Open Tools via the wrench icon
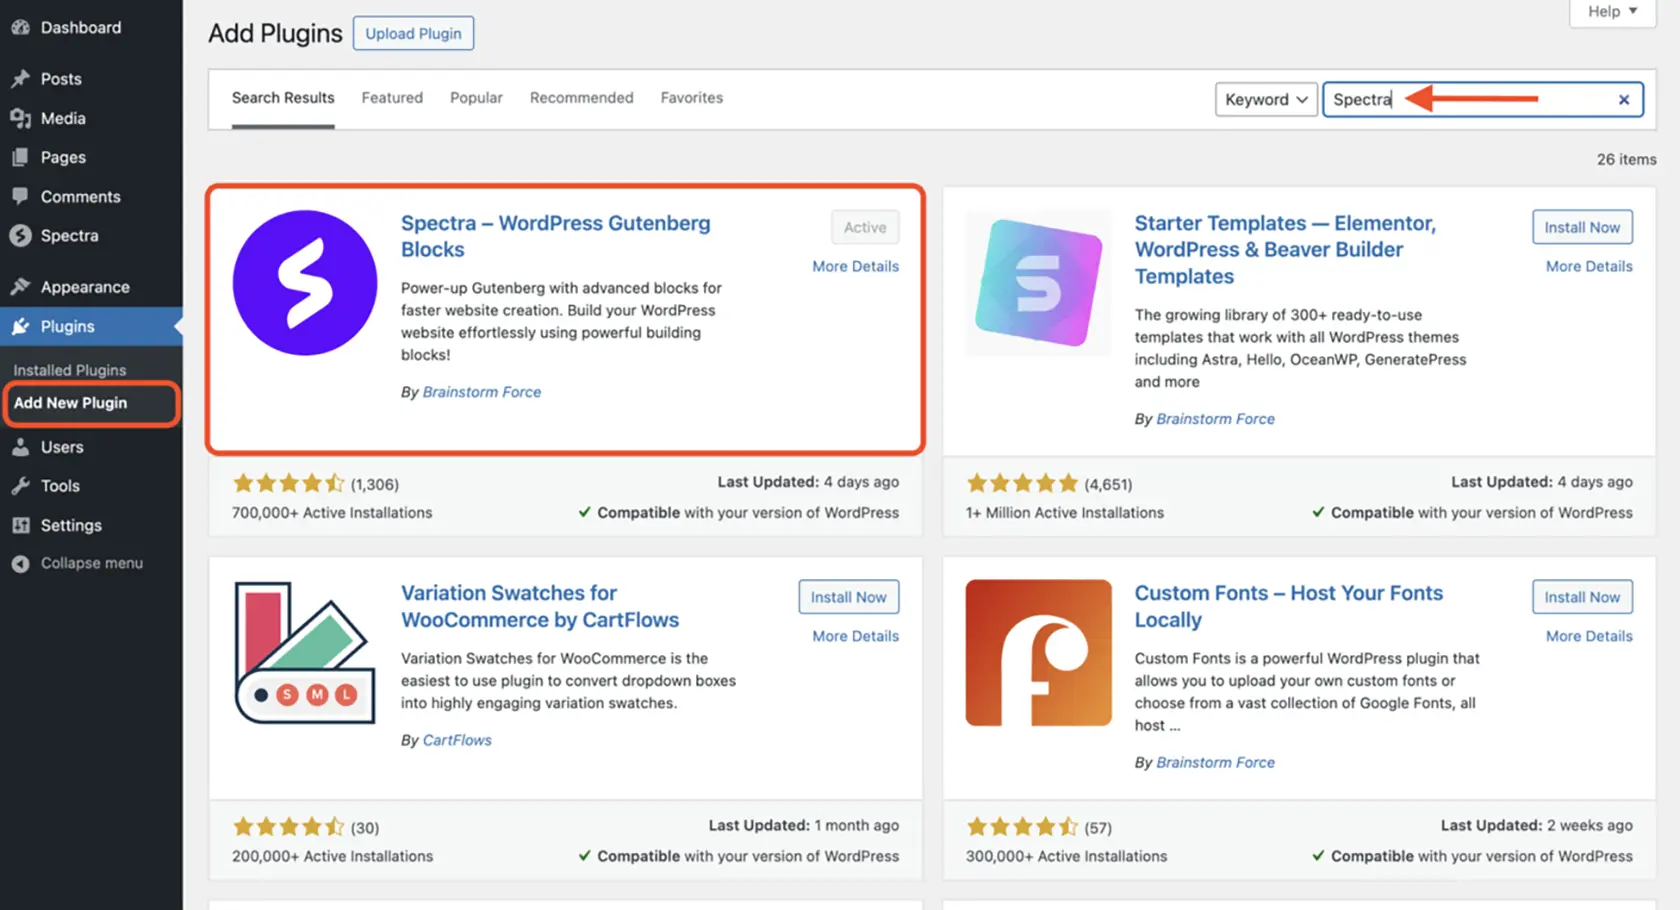This screenshot has height=910, width=1680. [x=20, y=486]
